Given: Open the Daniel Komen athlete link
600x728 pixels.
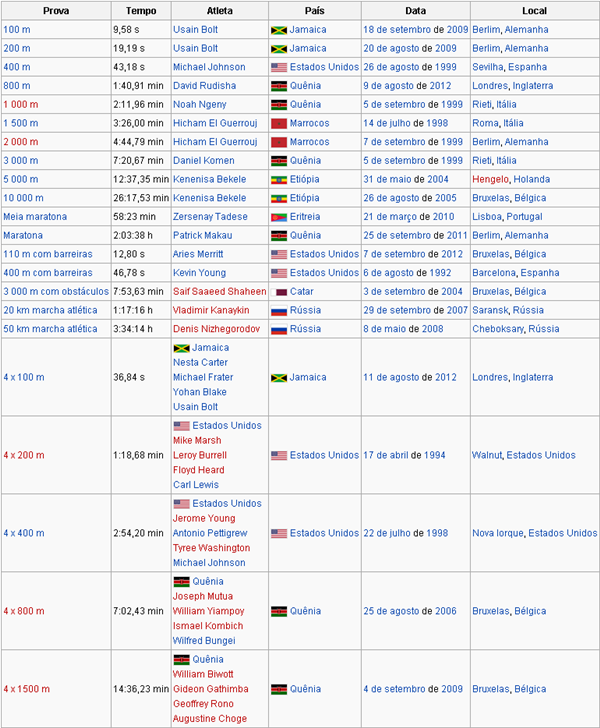Looking at the screenshot, I should coord(203,161).
